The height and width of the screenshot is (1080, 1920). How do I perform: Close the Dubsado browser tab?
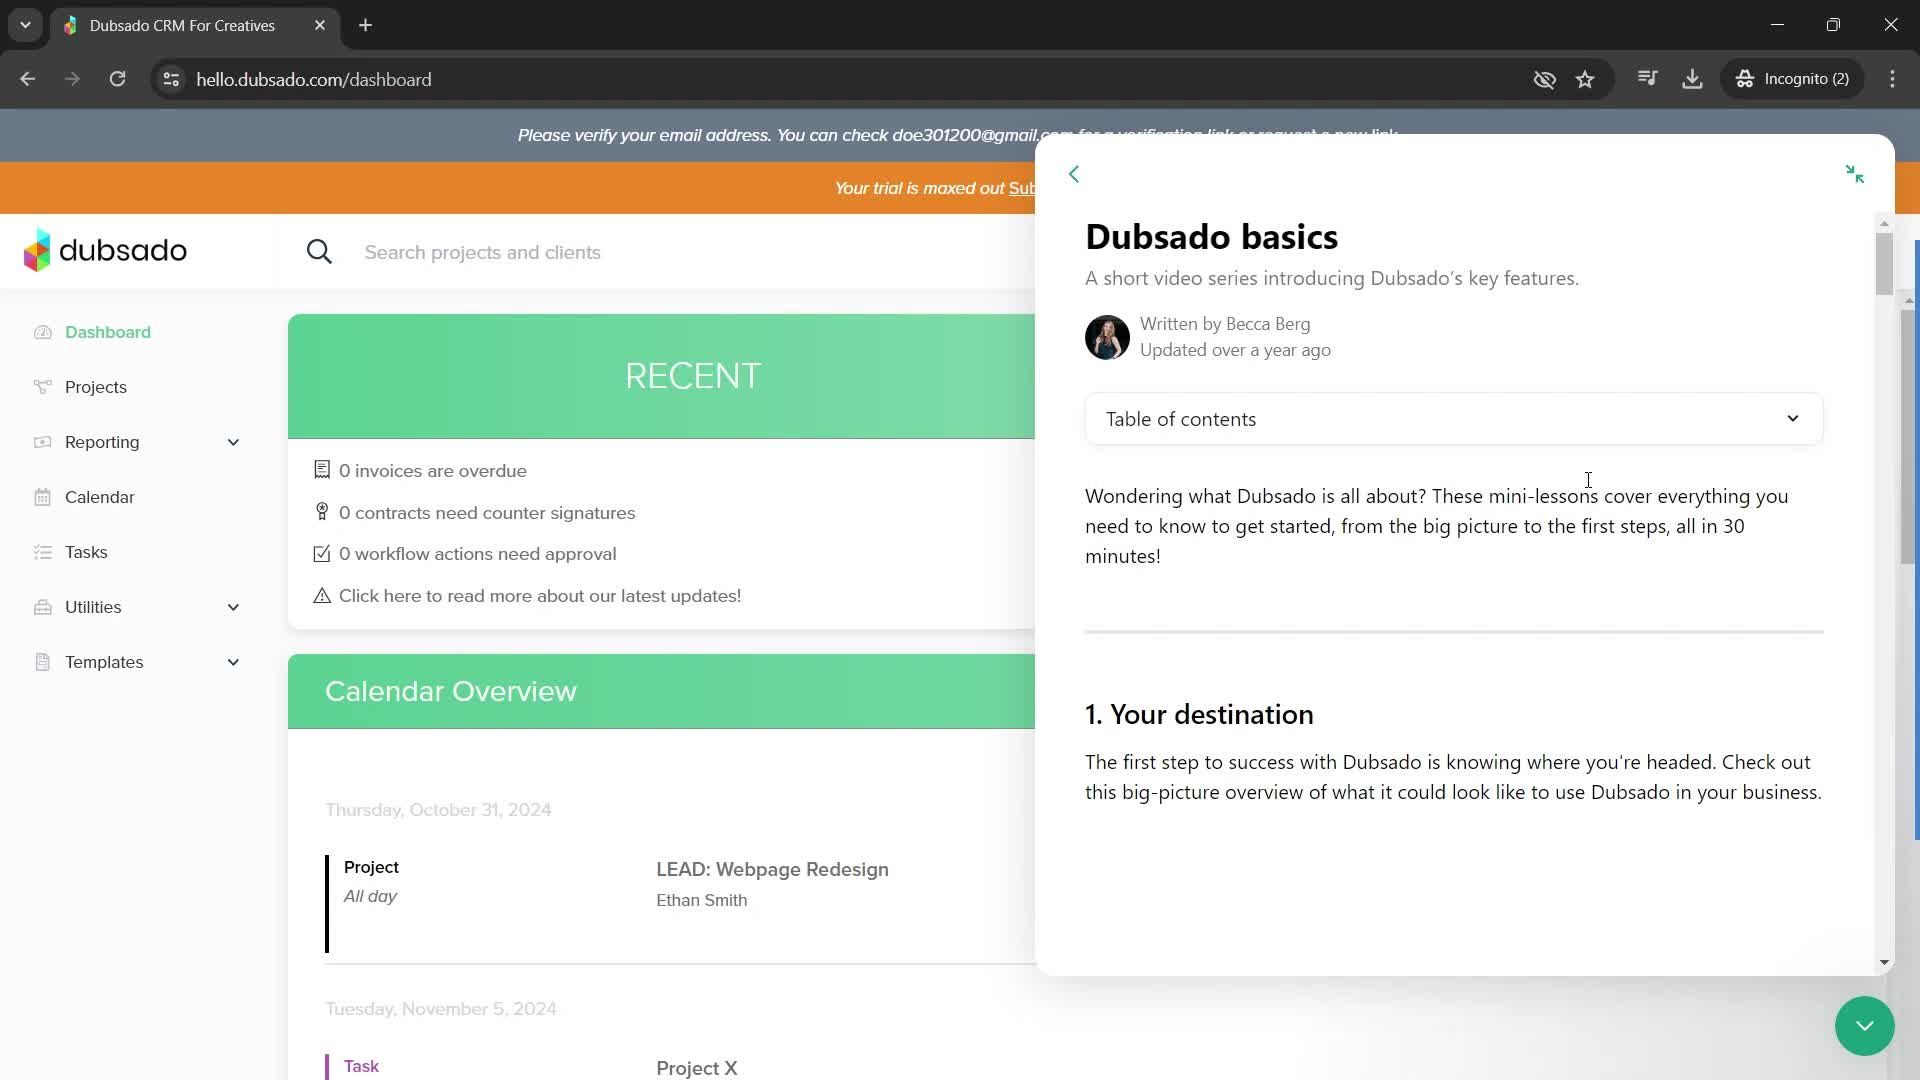(320, 25)
